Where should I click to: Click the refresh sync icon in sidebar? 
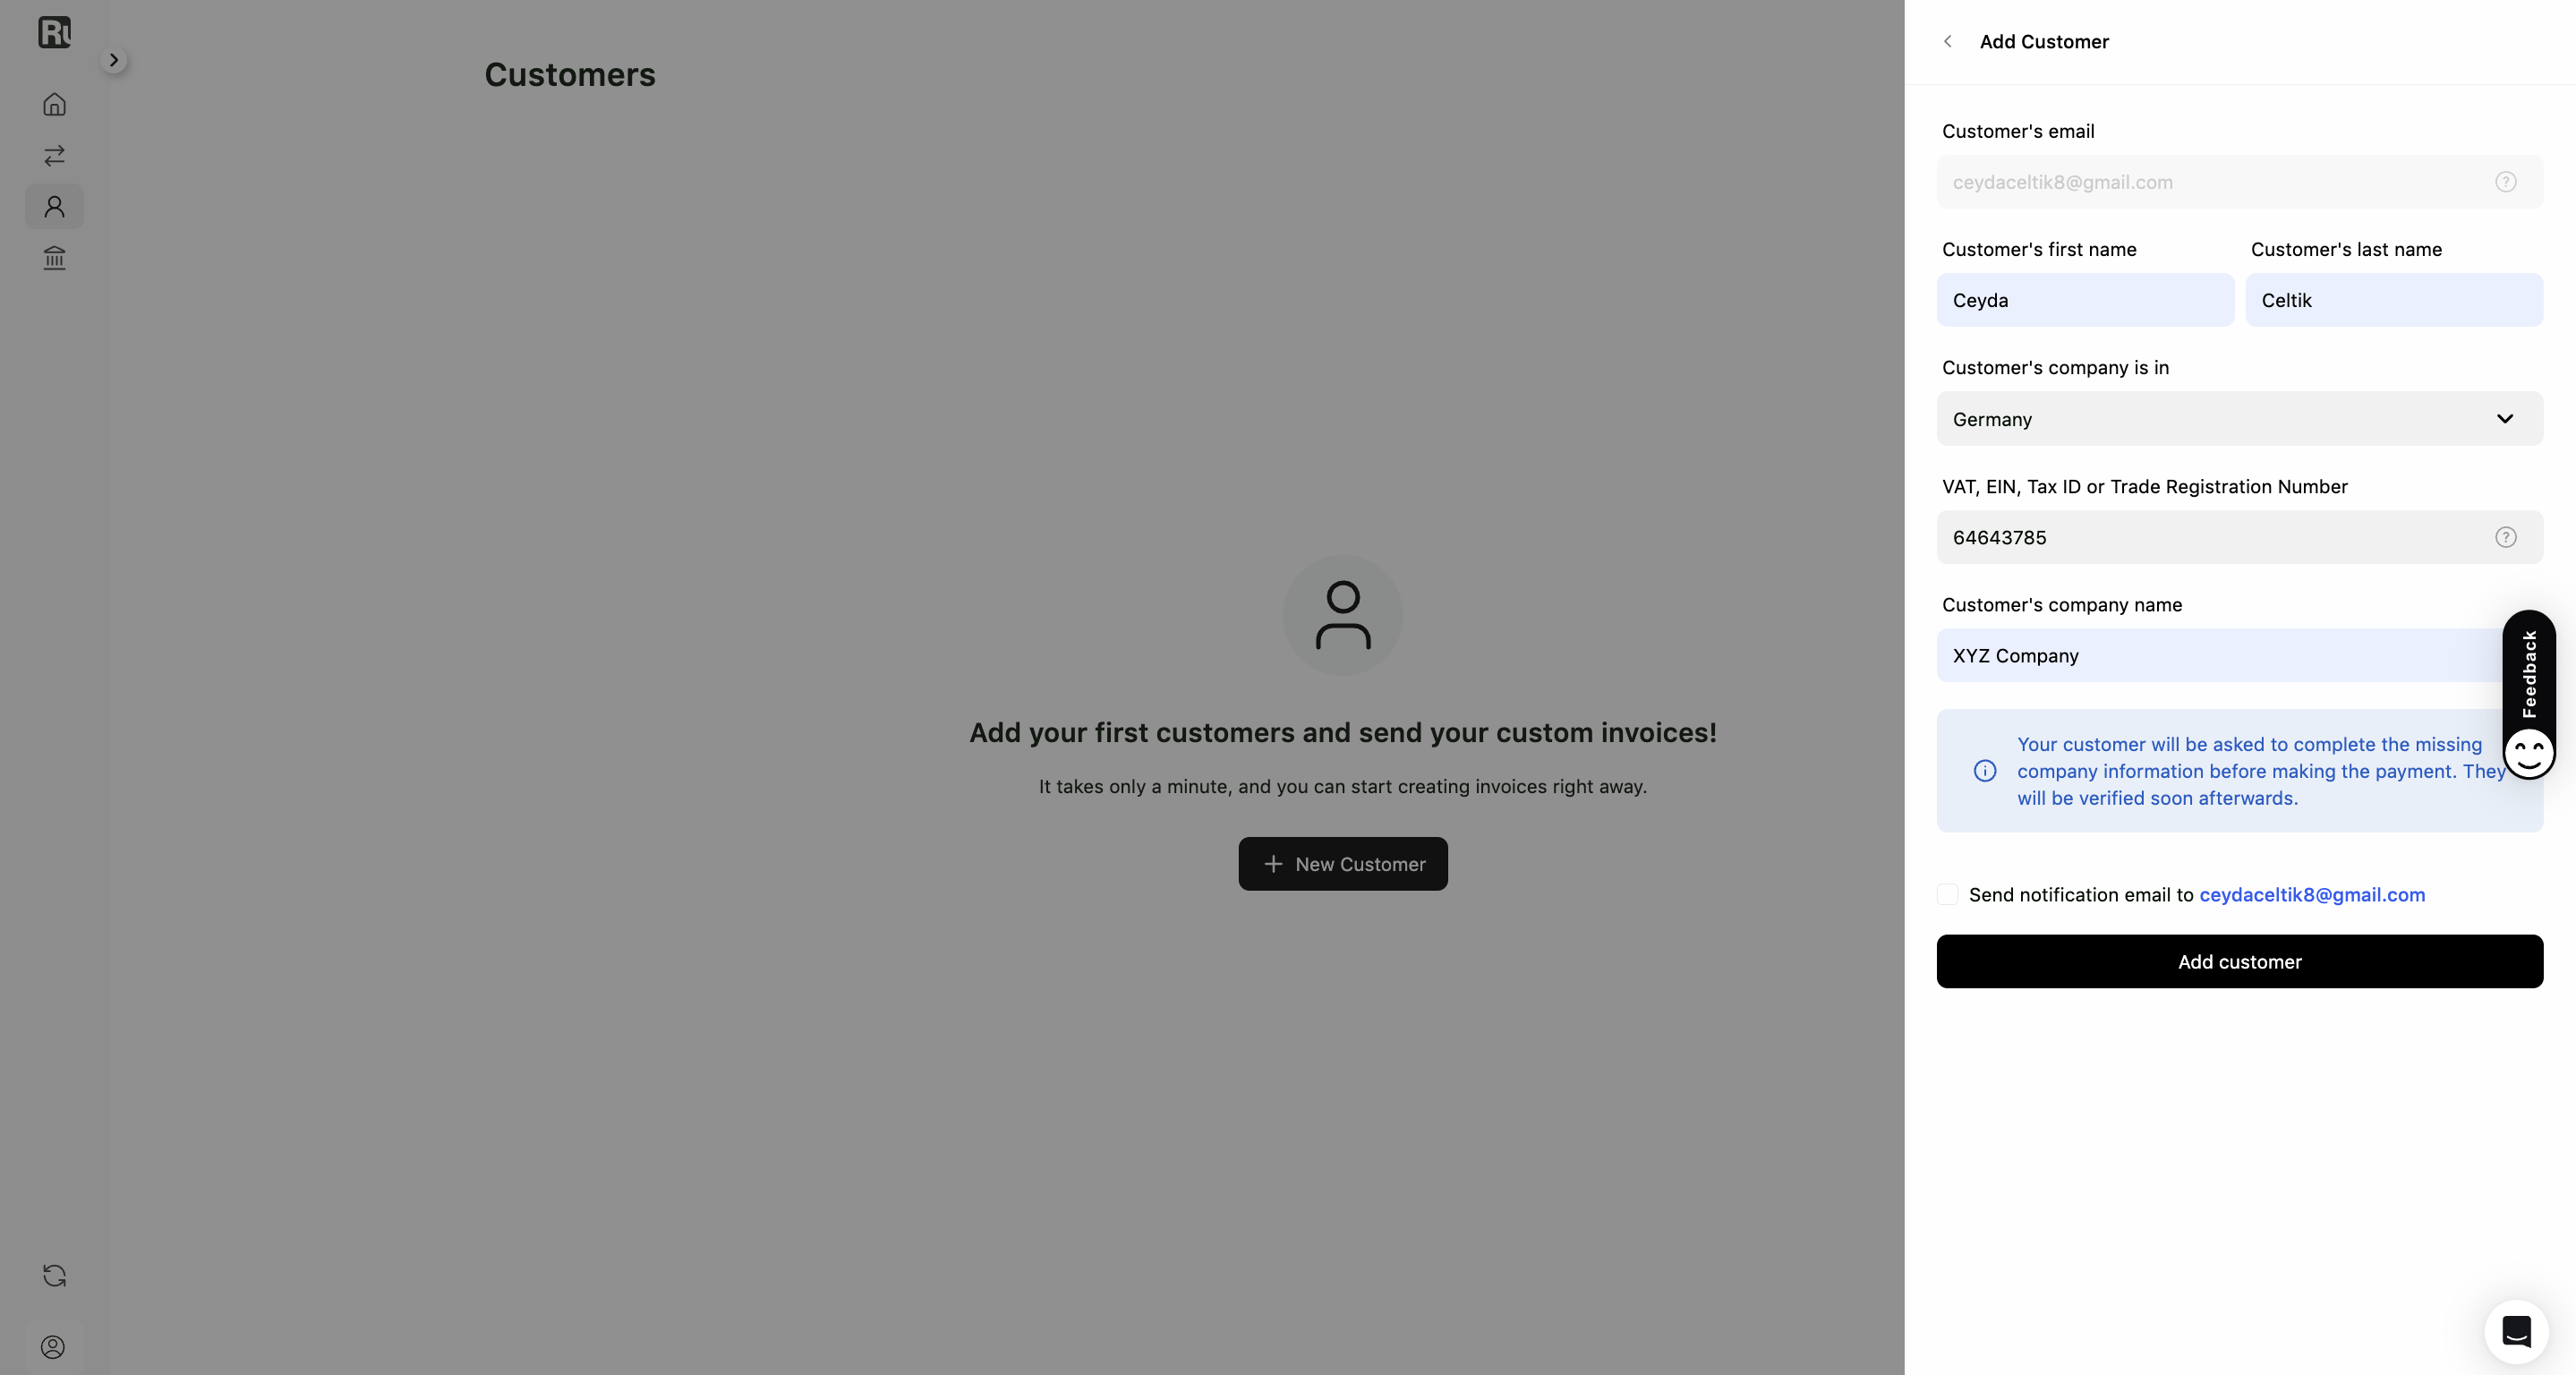(54, 1275)
